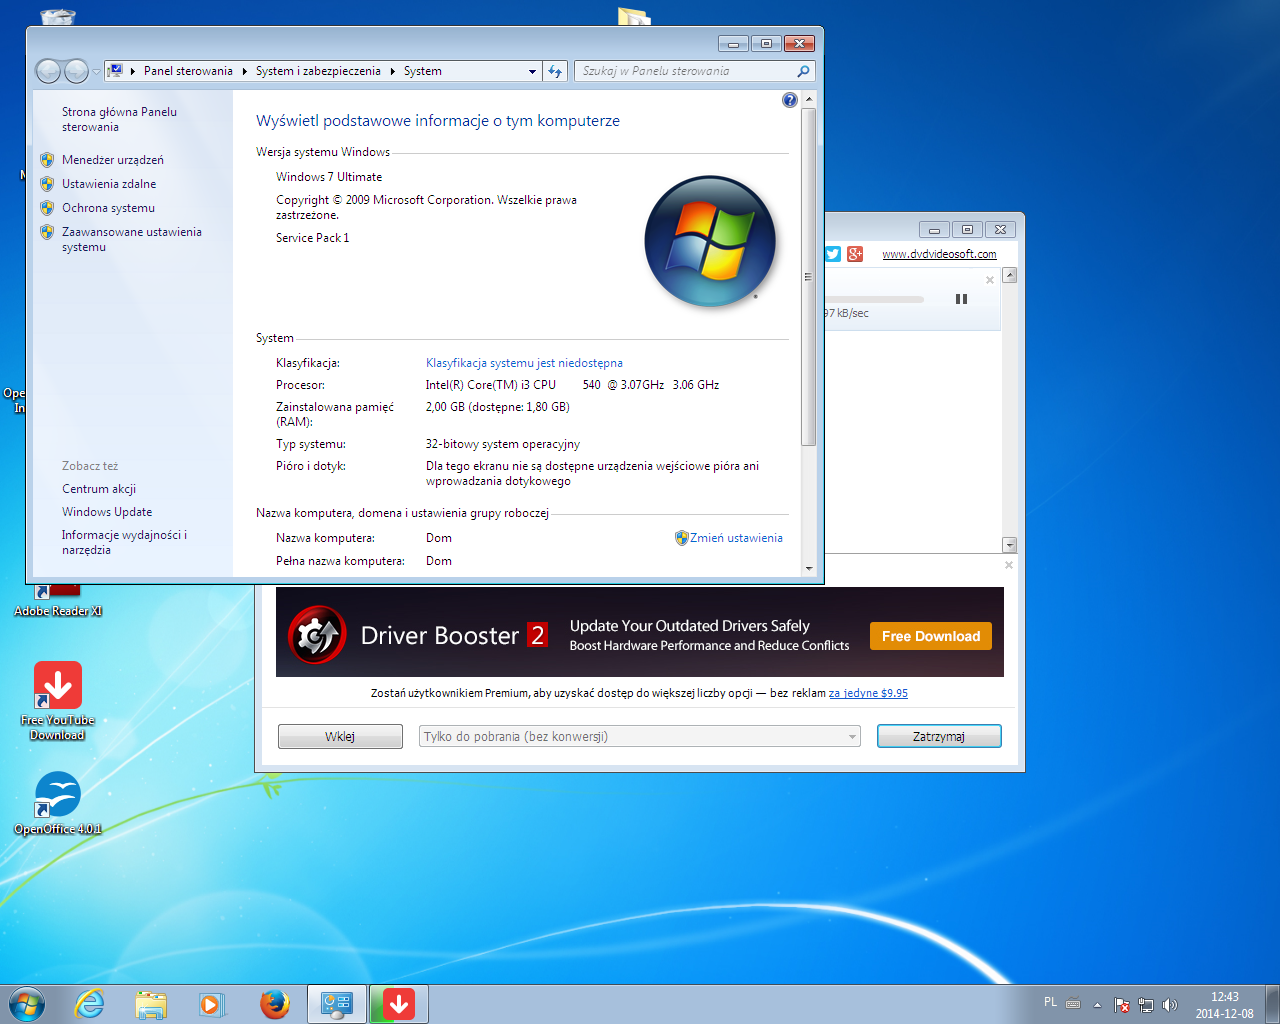1280x1024 pixels.
Task: Launch Firefox from the taskbar
Action: (x=274, y=1004)
